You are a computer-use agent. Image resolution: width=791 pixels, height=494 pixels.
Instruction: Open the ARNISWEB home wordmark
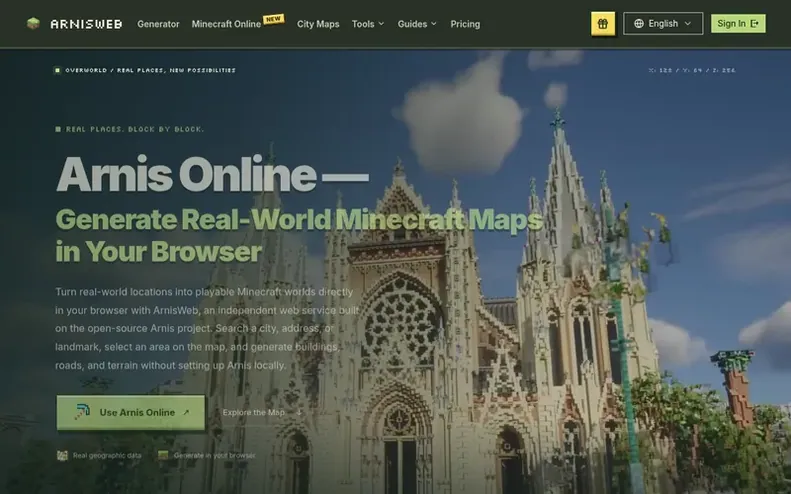(86, 24)
